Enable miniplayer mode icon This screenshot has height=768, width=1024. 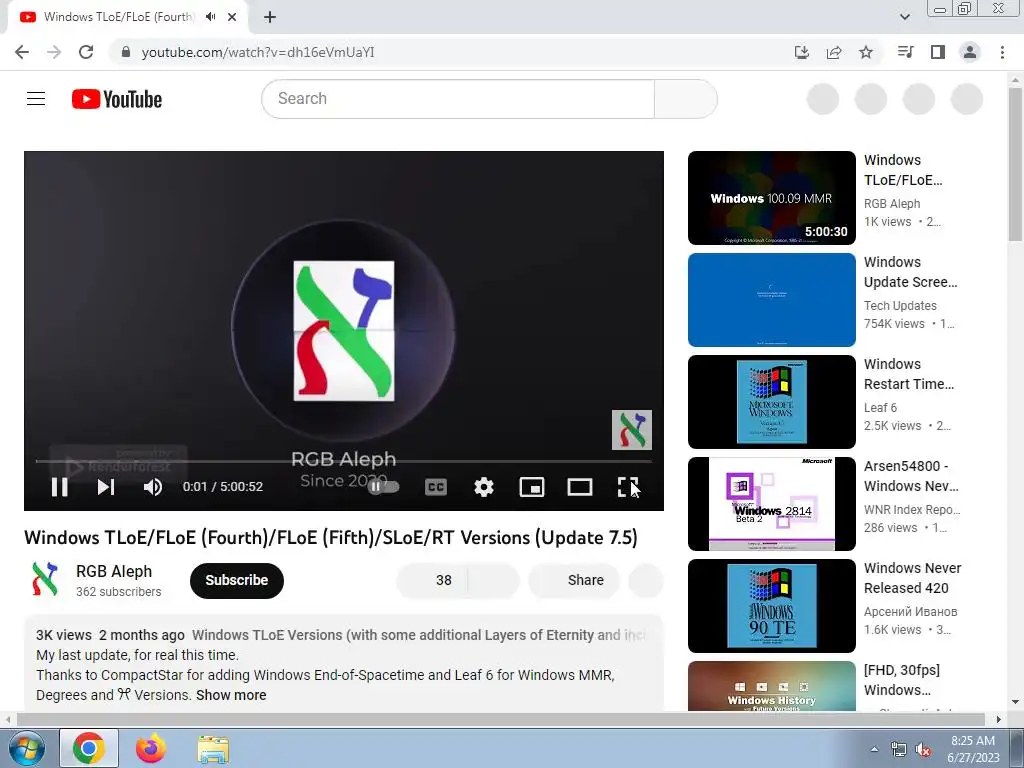[532, 487]
